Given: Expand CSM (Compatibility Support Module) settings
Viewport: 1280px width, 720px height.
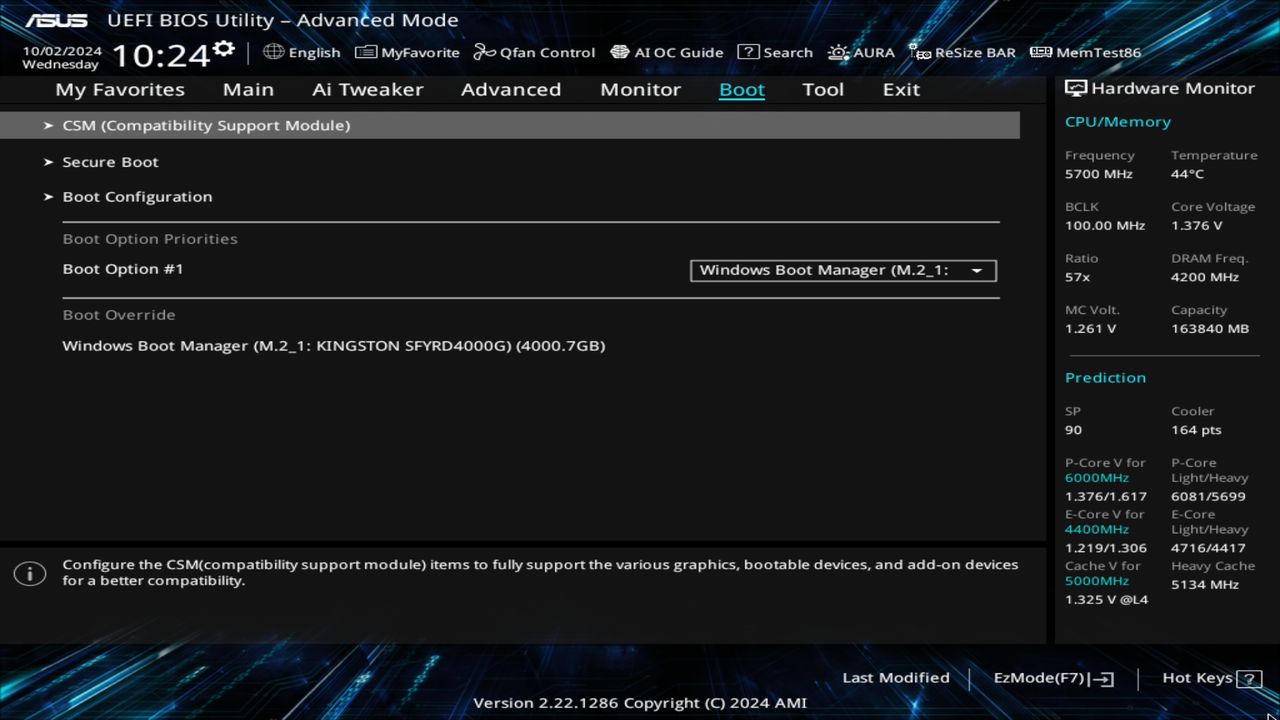Looking at the screenshot, I should click(x=206, y=125).
